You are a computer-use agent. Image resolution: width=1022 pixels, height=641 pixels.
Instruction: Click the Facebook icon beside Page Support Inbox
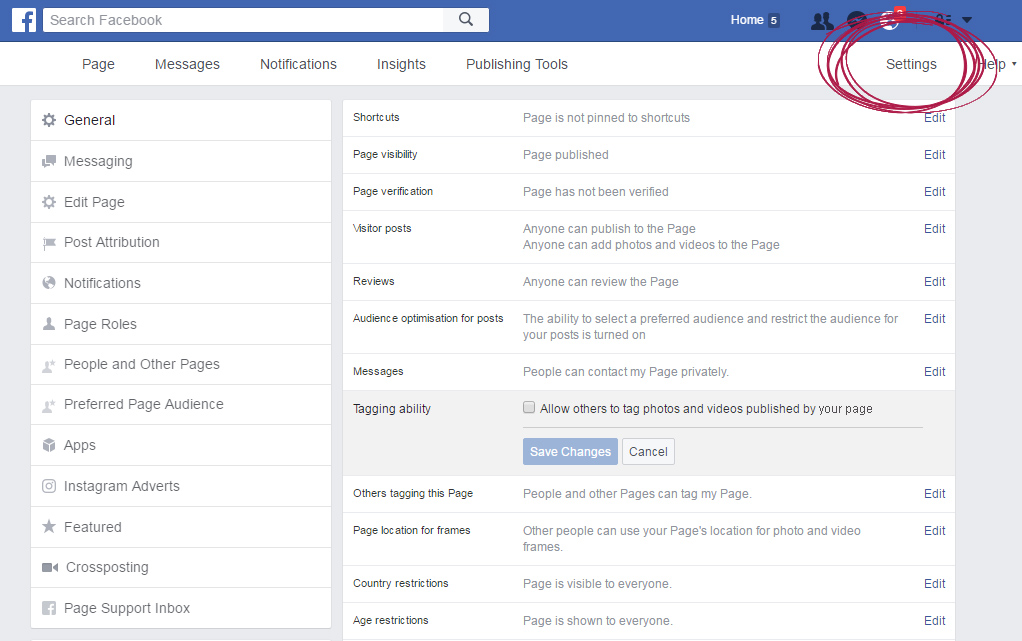49,608
